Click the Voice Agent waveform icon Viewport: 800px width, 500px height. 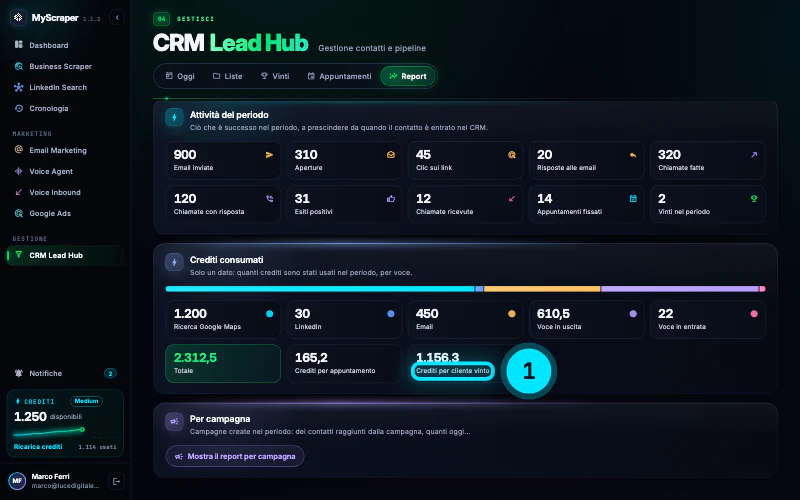[19, 171]
